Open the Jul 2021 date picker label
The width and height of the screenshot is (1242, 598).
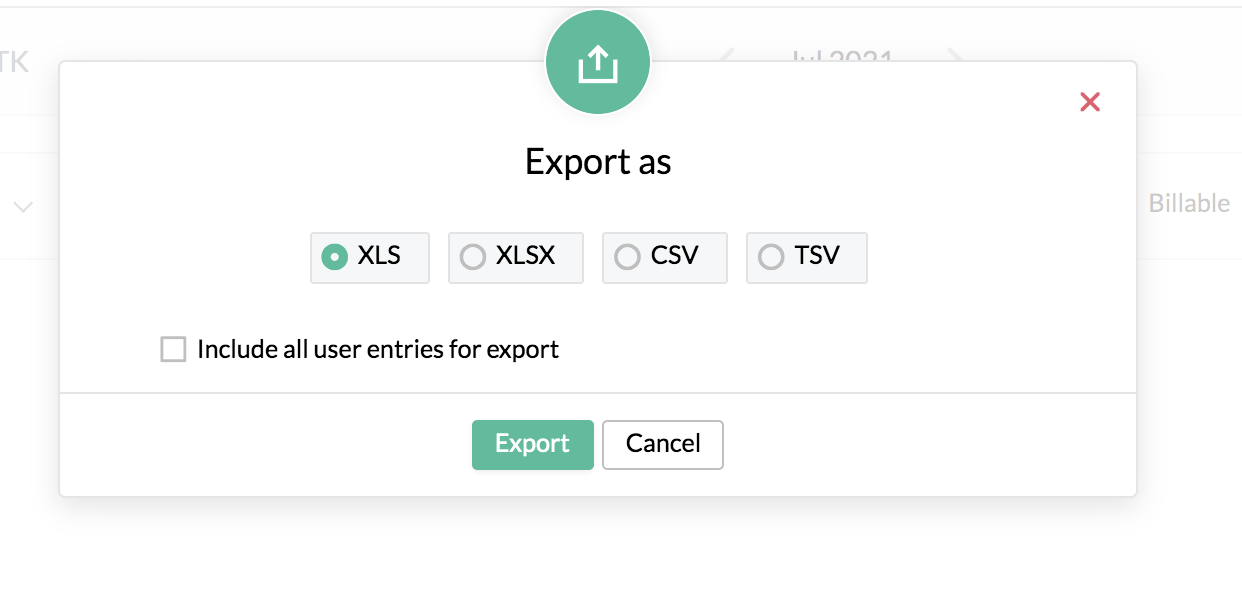click(841, 56)
